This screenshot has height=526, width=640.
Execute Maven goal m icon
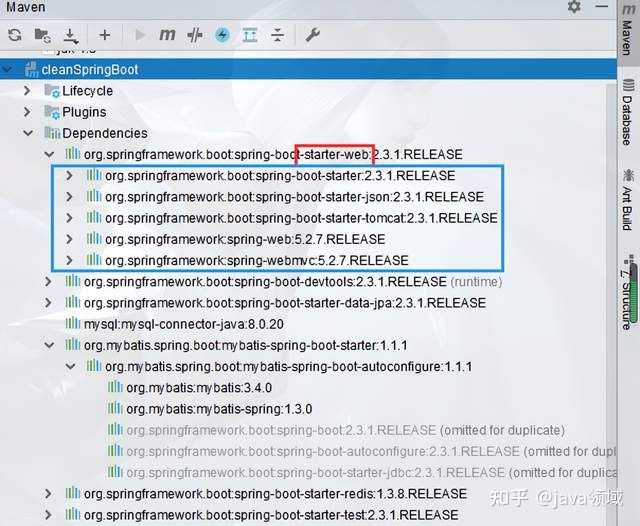click(167, 35)
